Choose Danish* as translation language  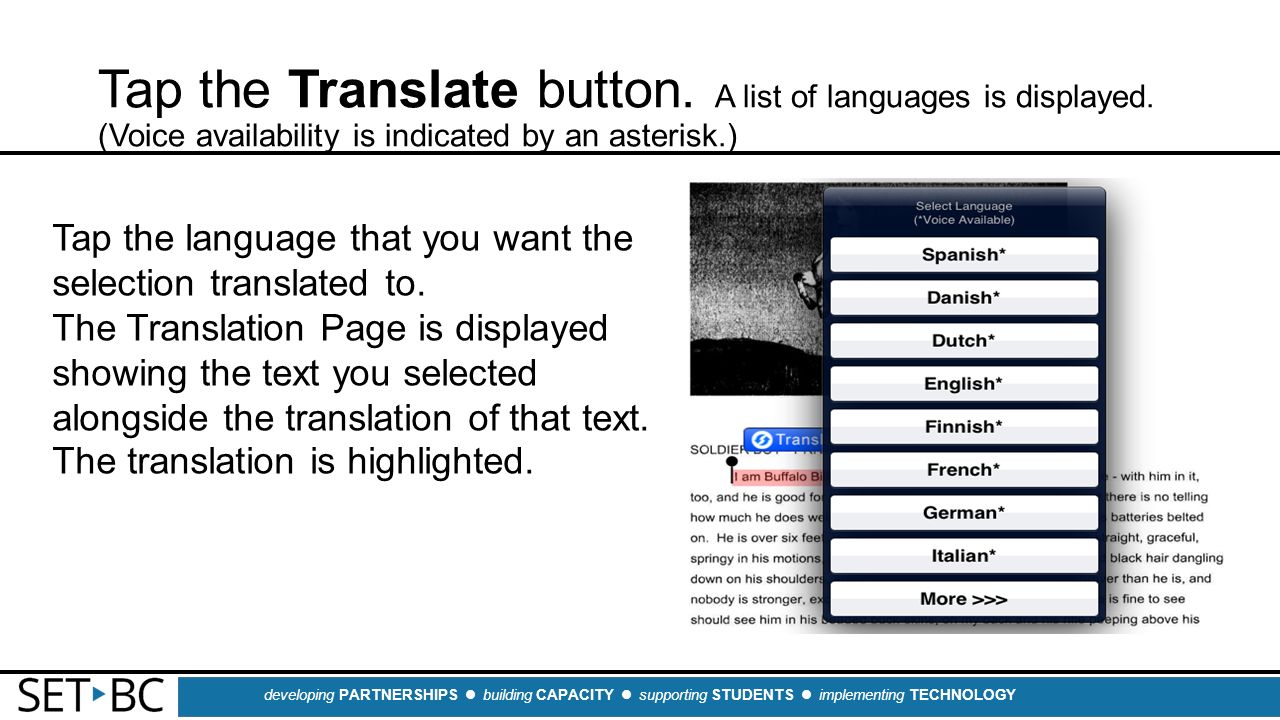coord(964,298)
